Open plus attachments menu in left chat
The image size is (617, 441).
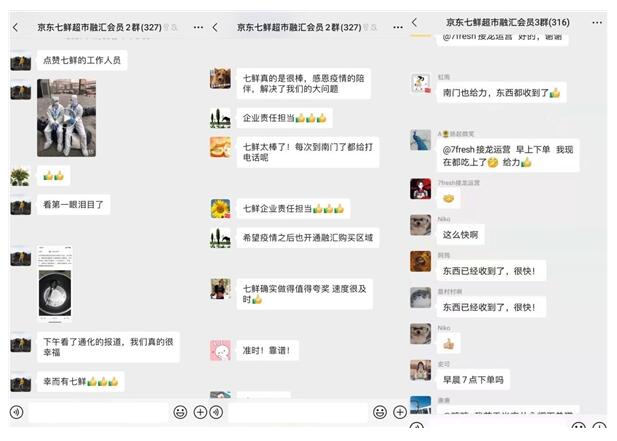point(200,412)
